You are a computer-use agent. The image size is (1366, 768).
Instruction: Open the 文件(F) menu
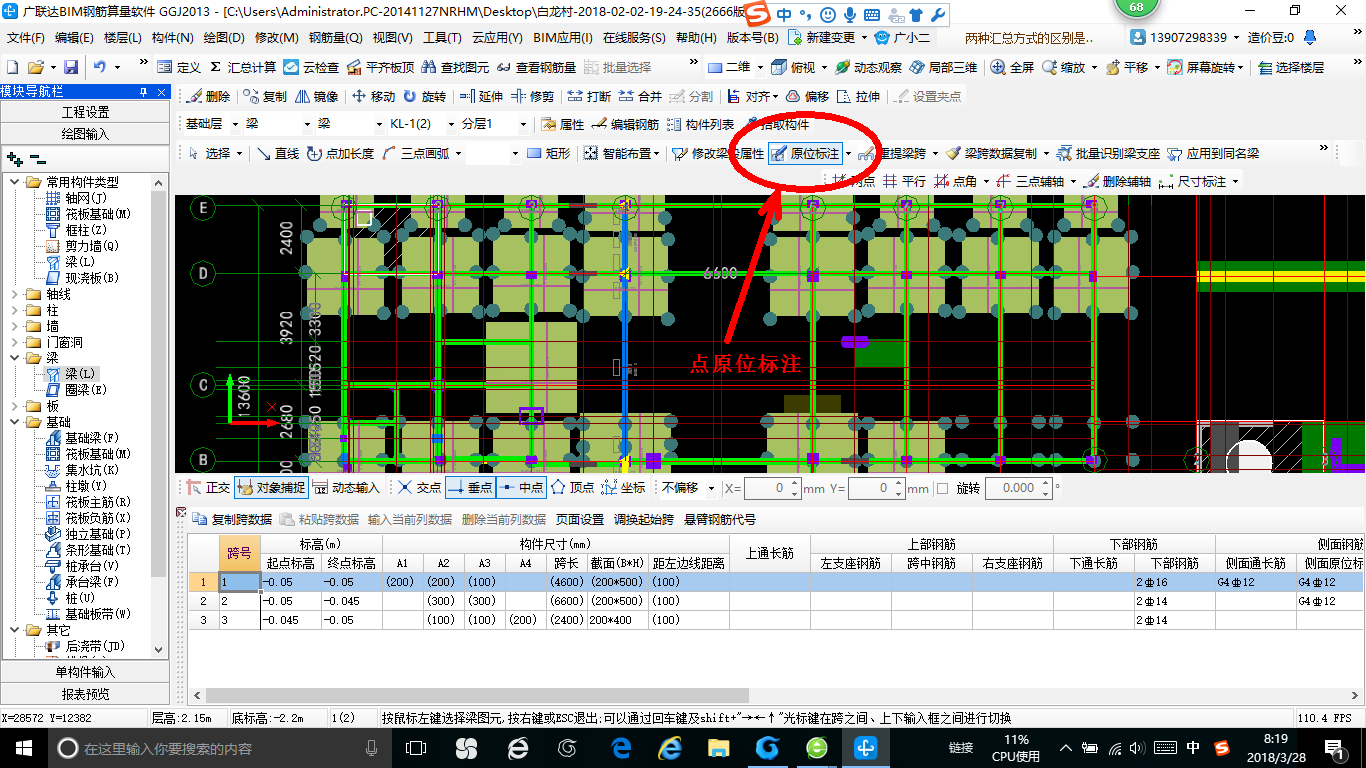pyautogui.click(x=26, y=37)
